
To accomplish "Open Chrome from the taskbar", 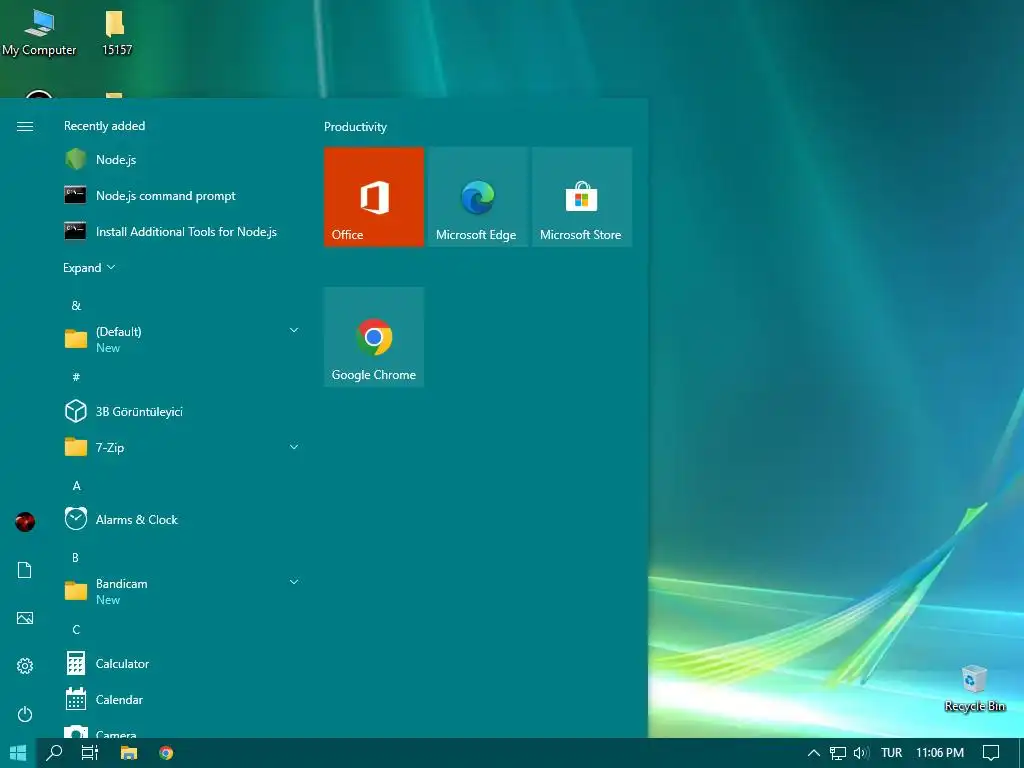I will point(166,753).
